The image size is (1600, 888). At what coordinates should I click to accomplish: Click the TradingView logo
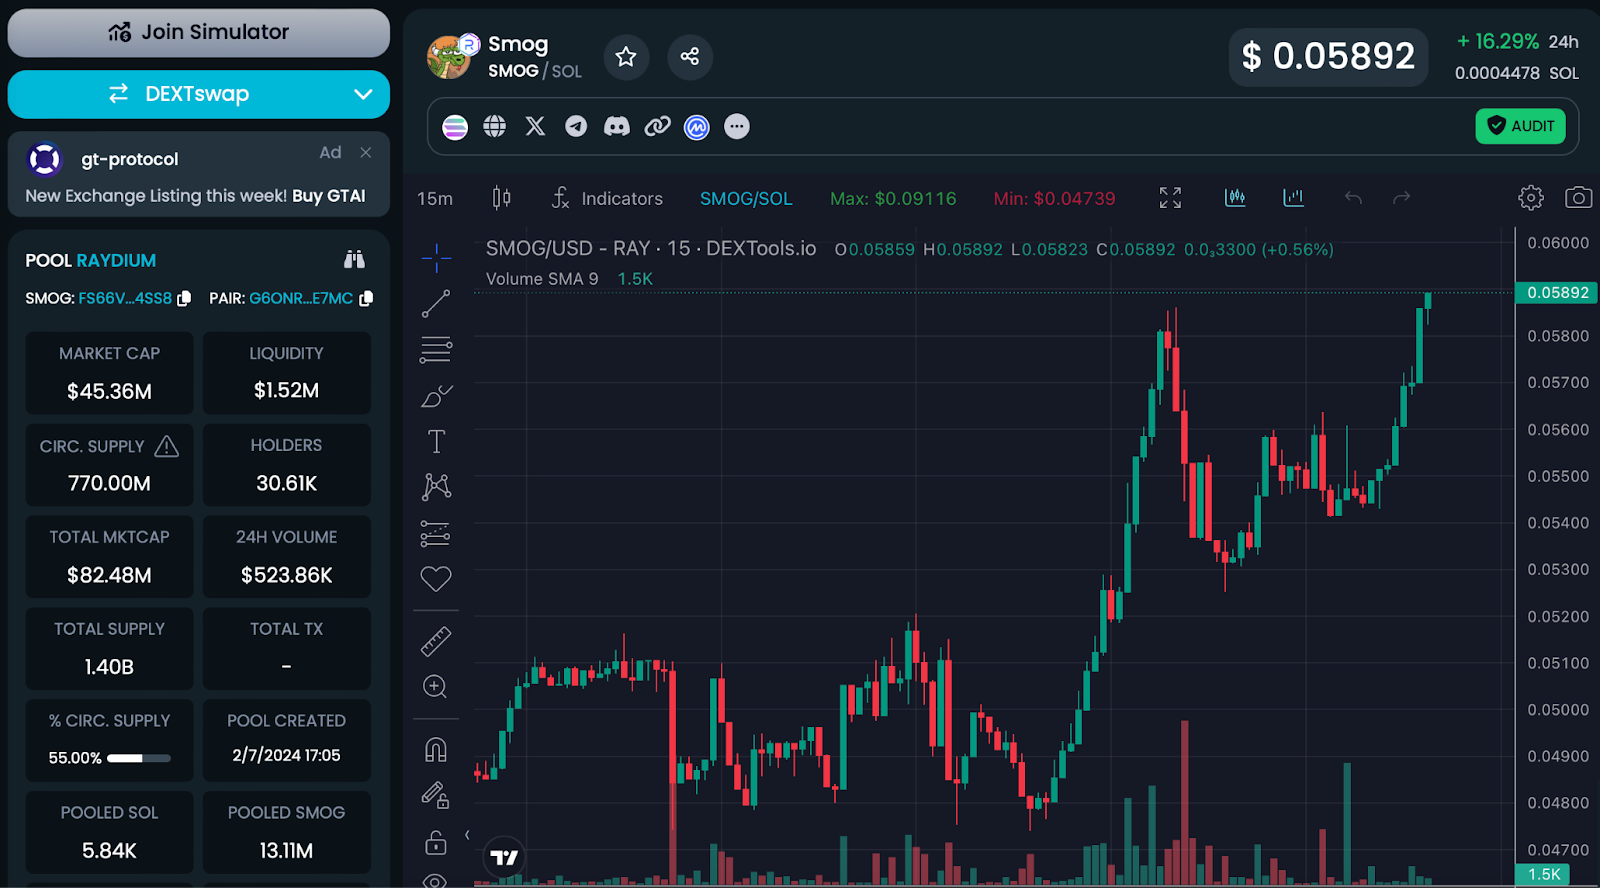point(505,857)
